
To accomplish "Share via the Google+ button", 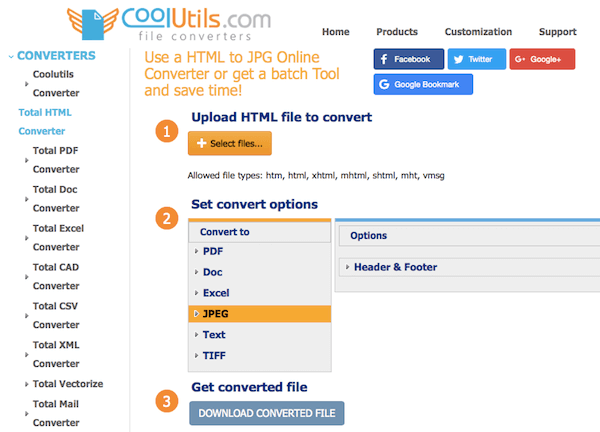I will (x=542, y=59).
